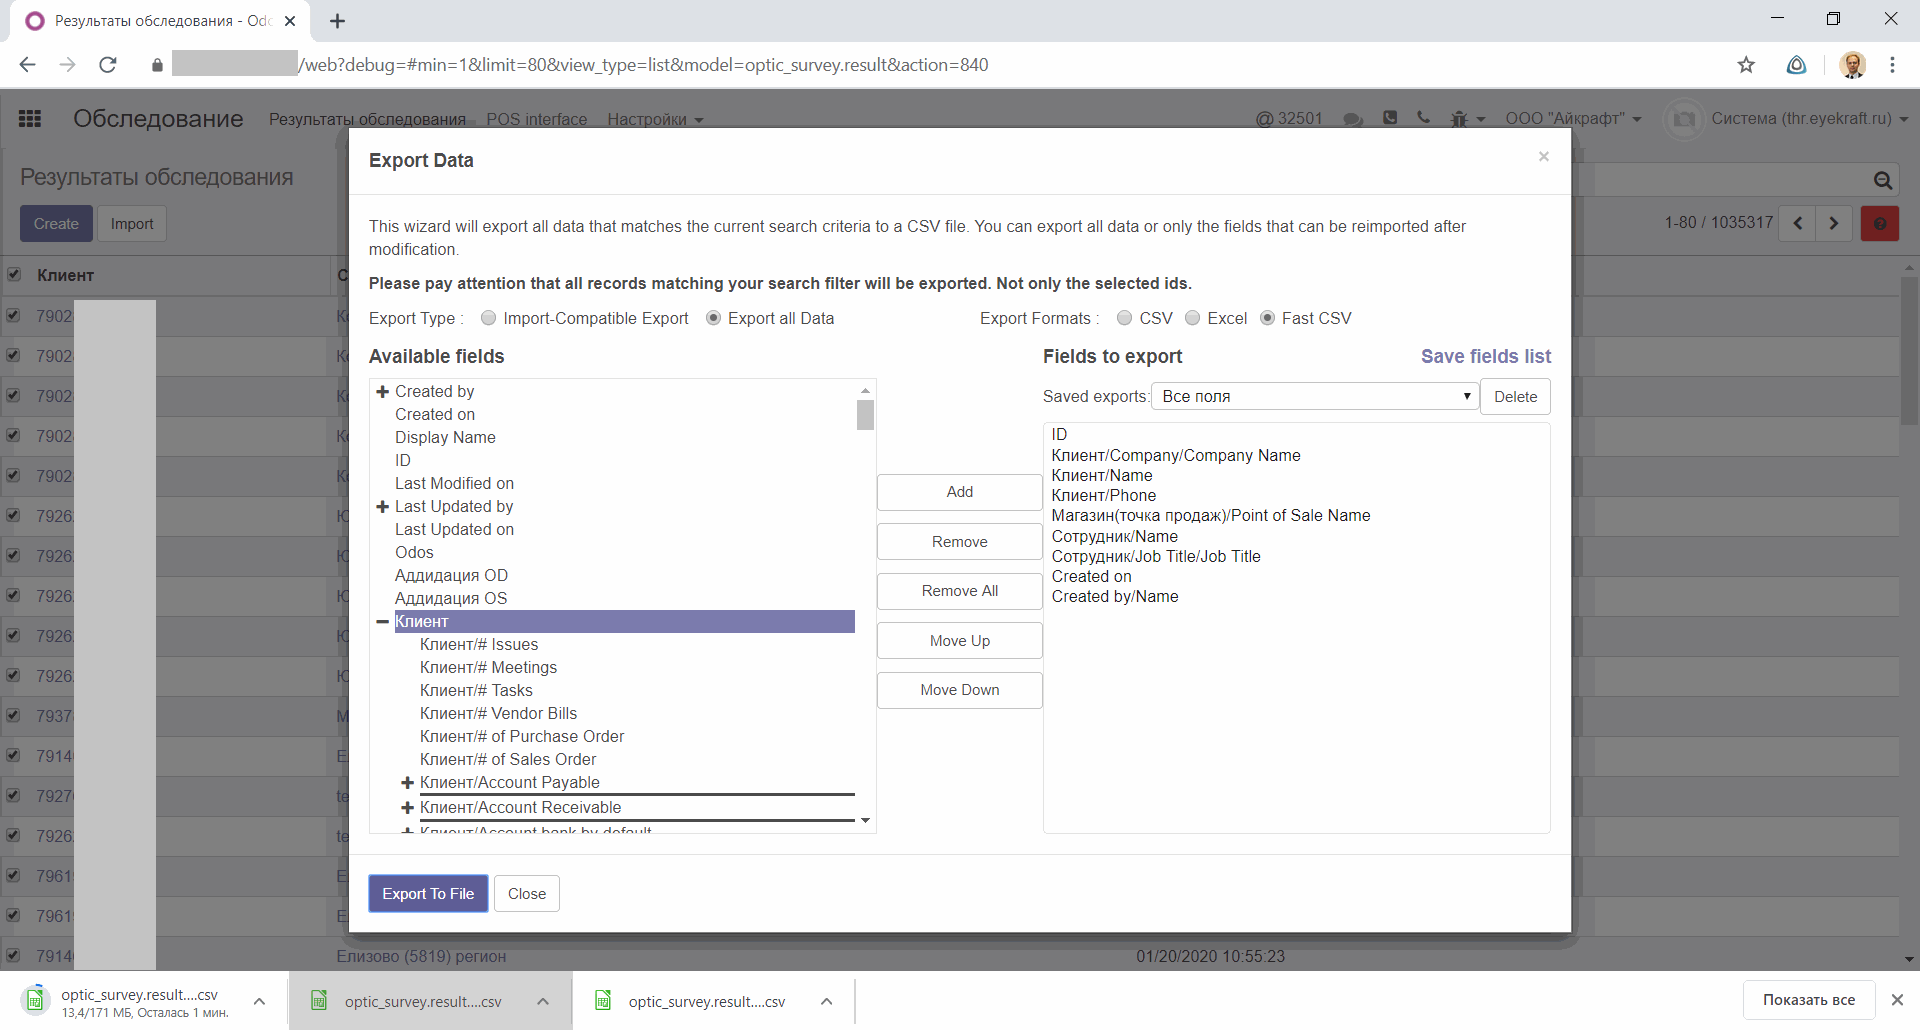Click the browser reload icon

pos(108,65)
